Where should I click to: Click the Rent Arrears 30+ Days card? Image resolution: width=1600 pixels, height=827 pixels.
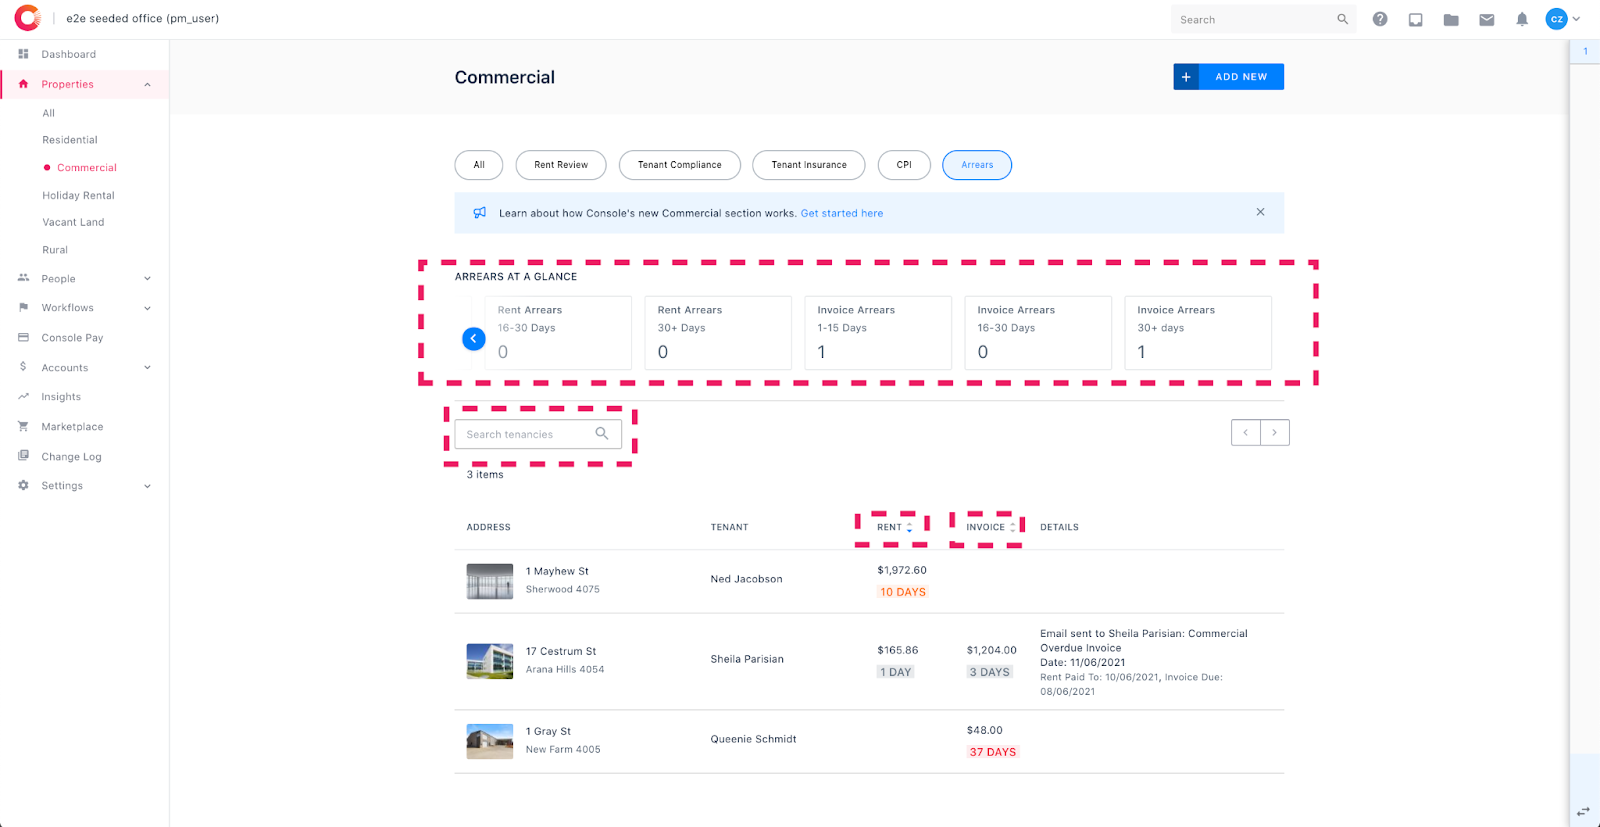tap(718, 333)
